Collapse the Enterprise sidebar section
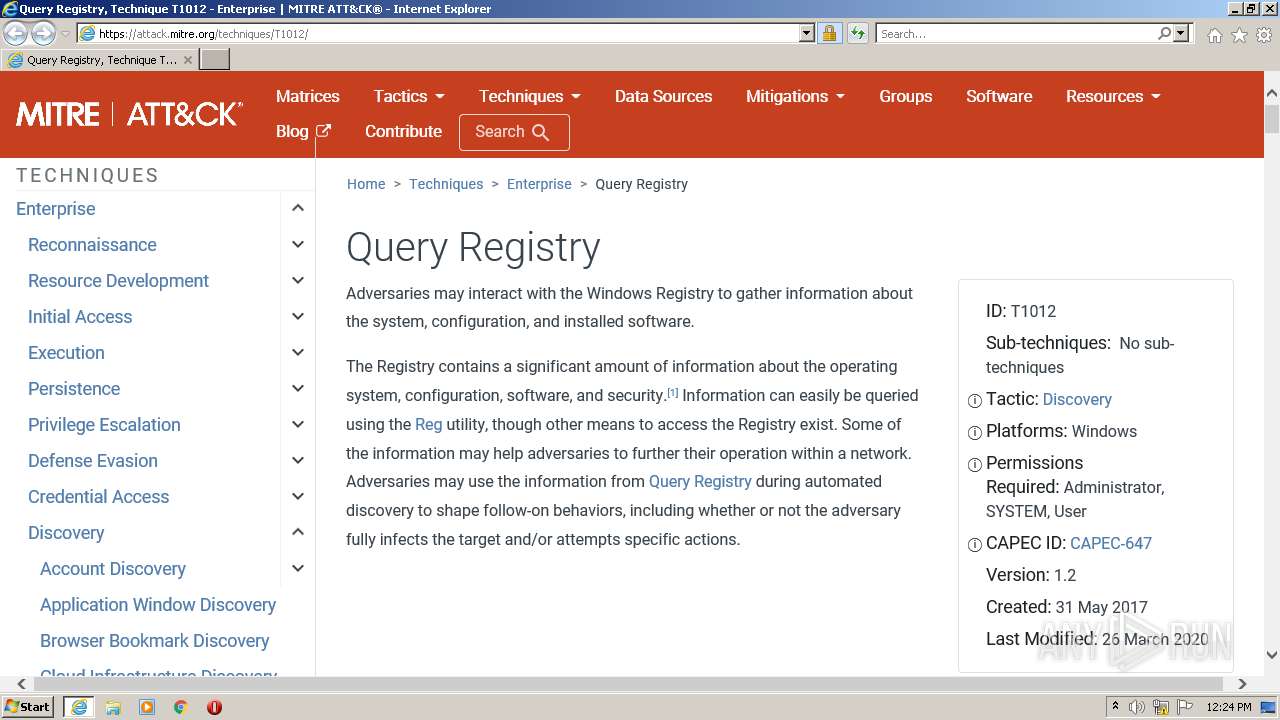Screen dimensions: 1280x720 click(297, 208)
